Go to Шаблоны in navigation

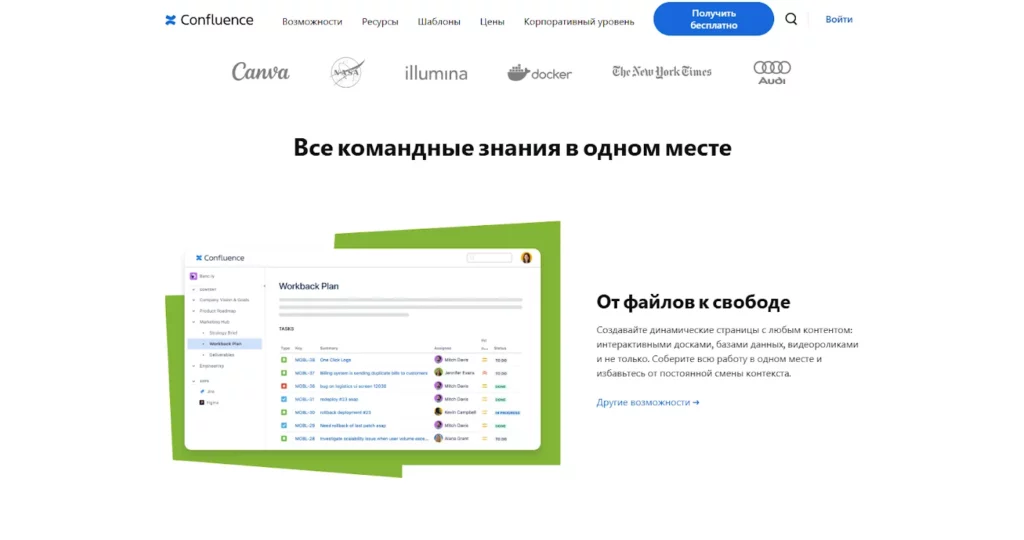click(x=439, y=22)
